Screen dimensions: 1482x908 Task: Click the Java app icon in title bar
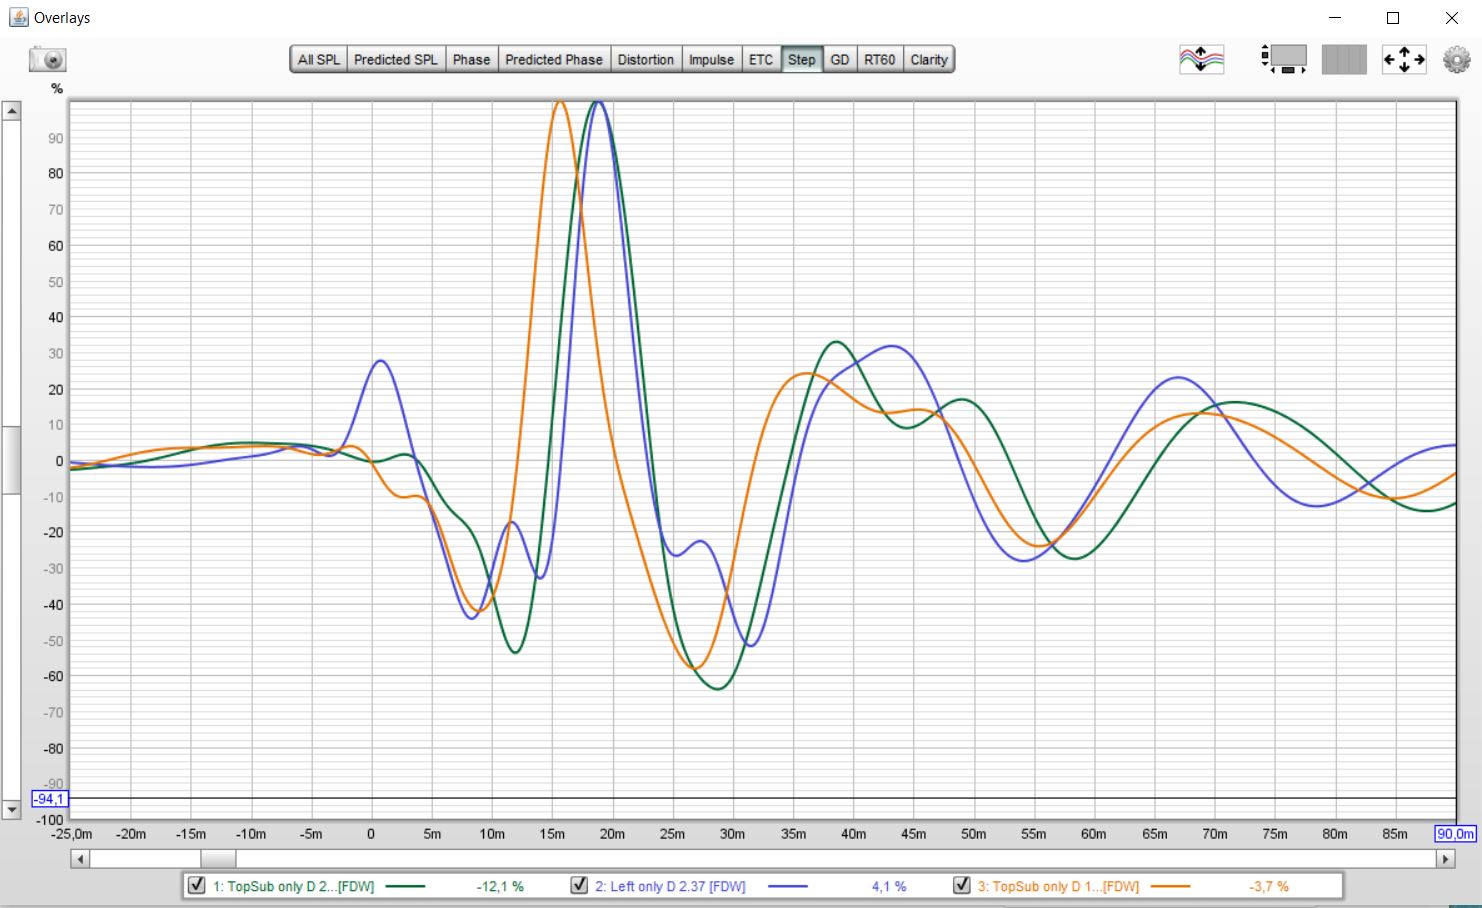[19, 18]
